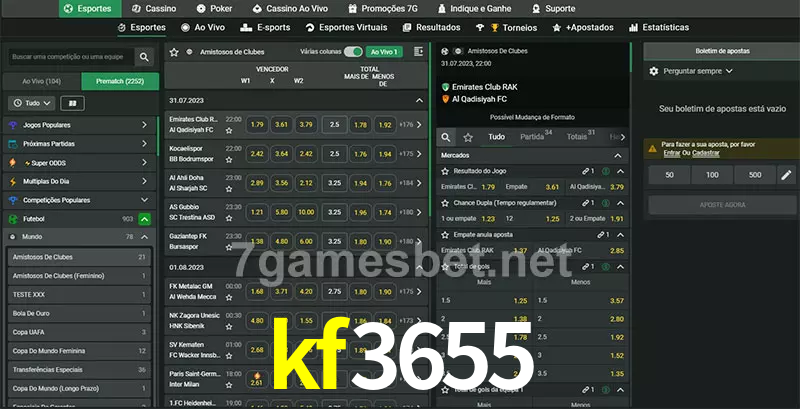The height and width of the screenshot is (409, 800).
Task: Open the Resultados tab
Action: (431, 28)
